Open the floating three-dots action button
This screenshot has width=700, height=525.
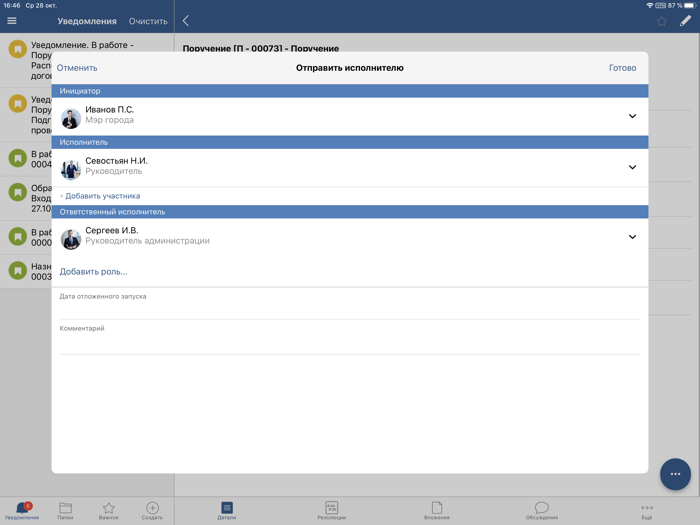tap(675, 474)
